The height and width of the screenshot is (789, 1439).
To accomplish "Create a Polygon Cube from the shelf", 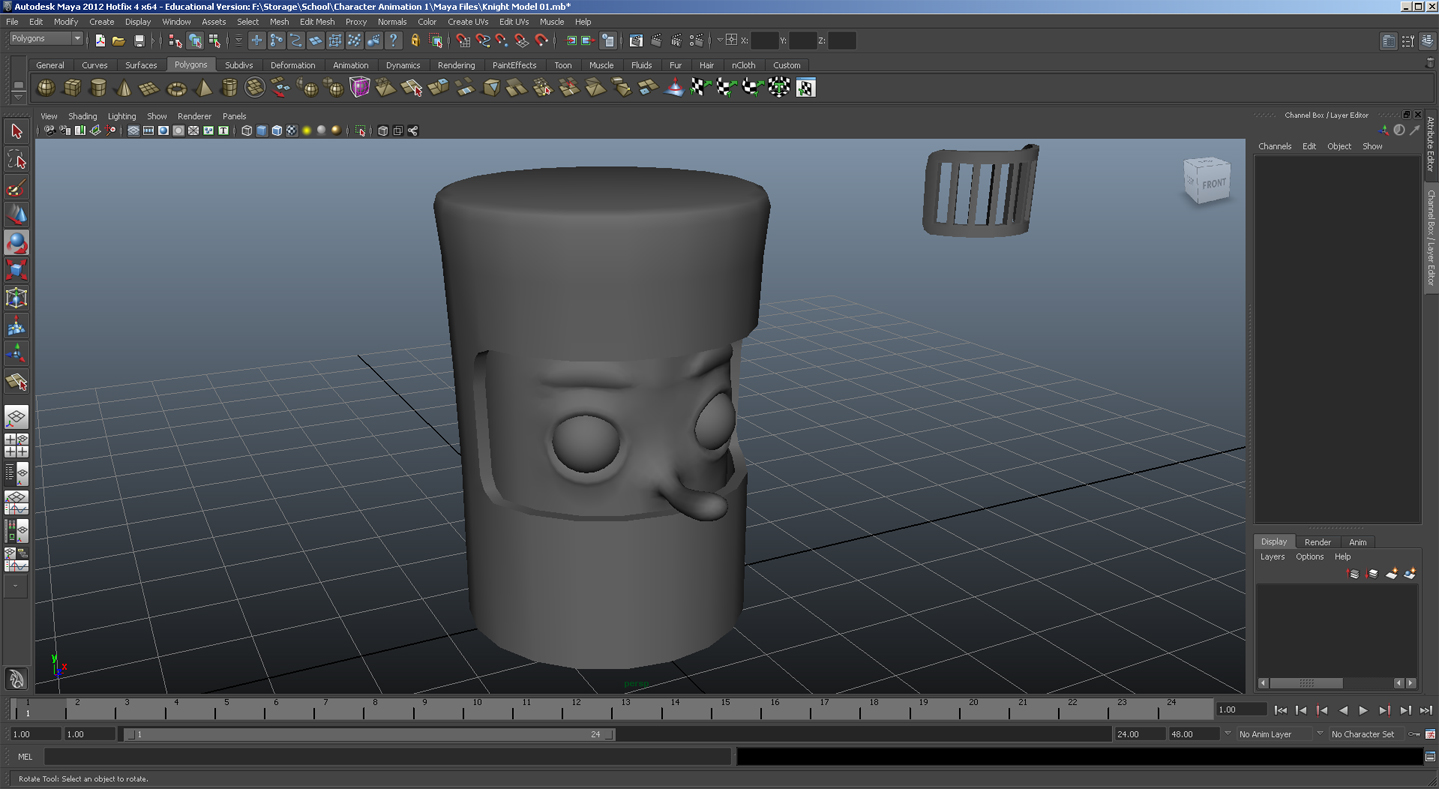I will pyautogui.click(x=71, y=87).
